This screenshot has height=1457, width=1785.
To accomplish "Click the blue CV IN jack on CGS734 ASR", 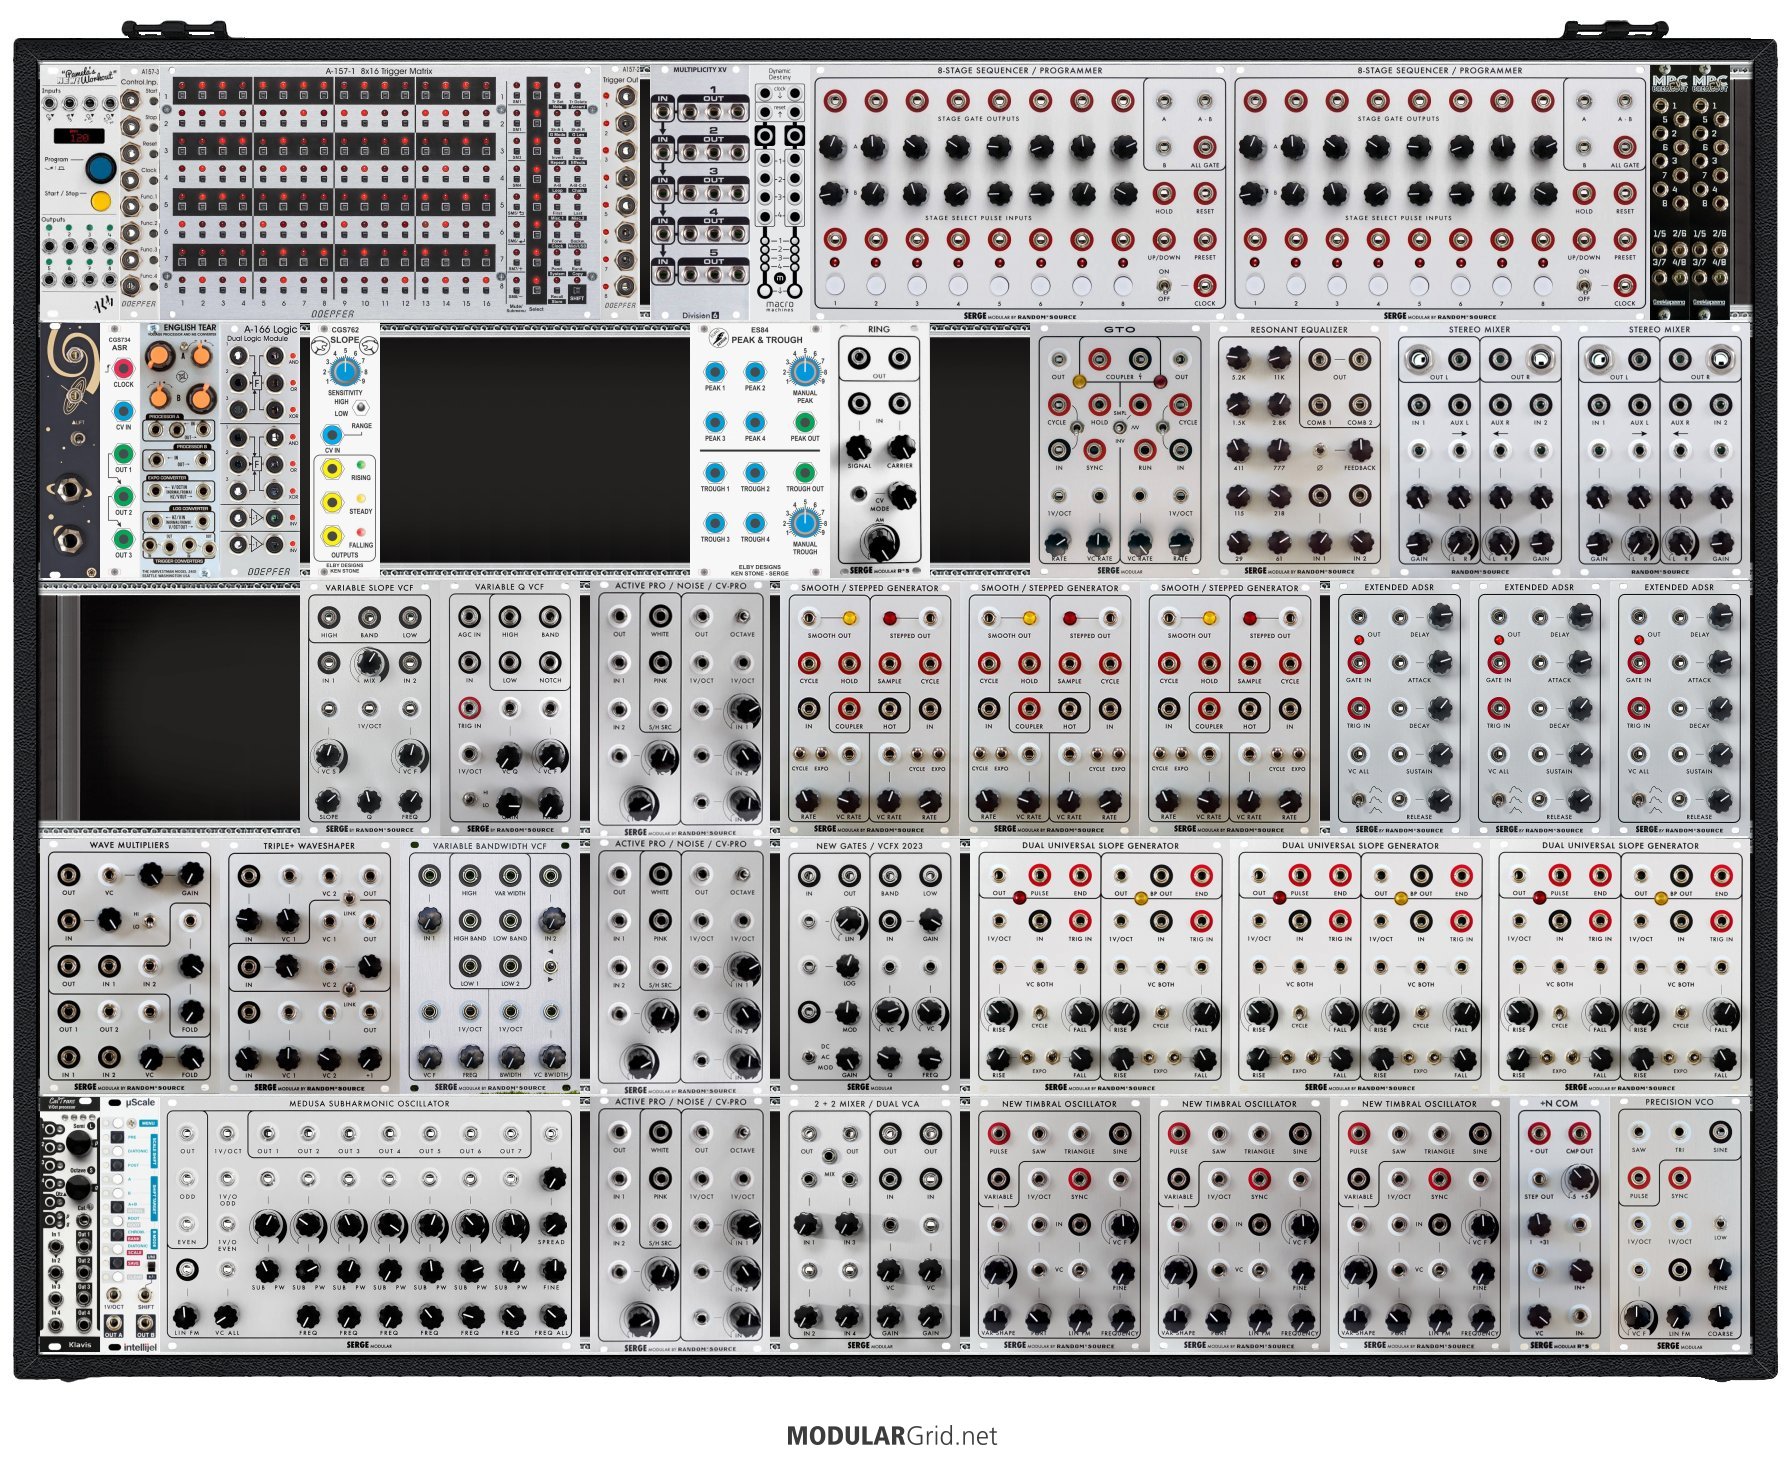I will (x=123, y=411).
